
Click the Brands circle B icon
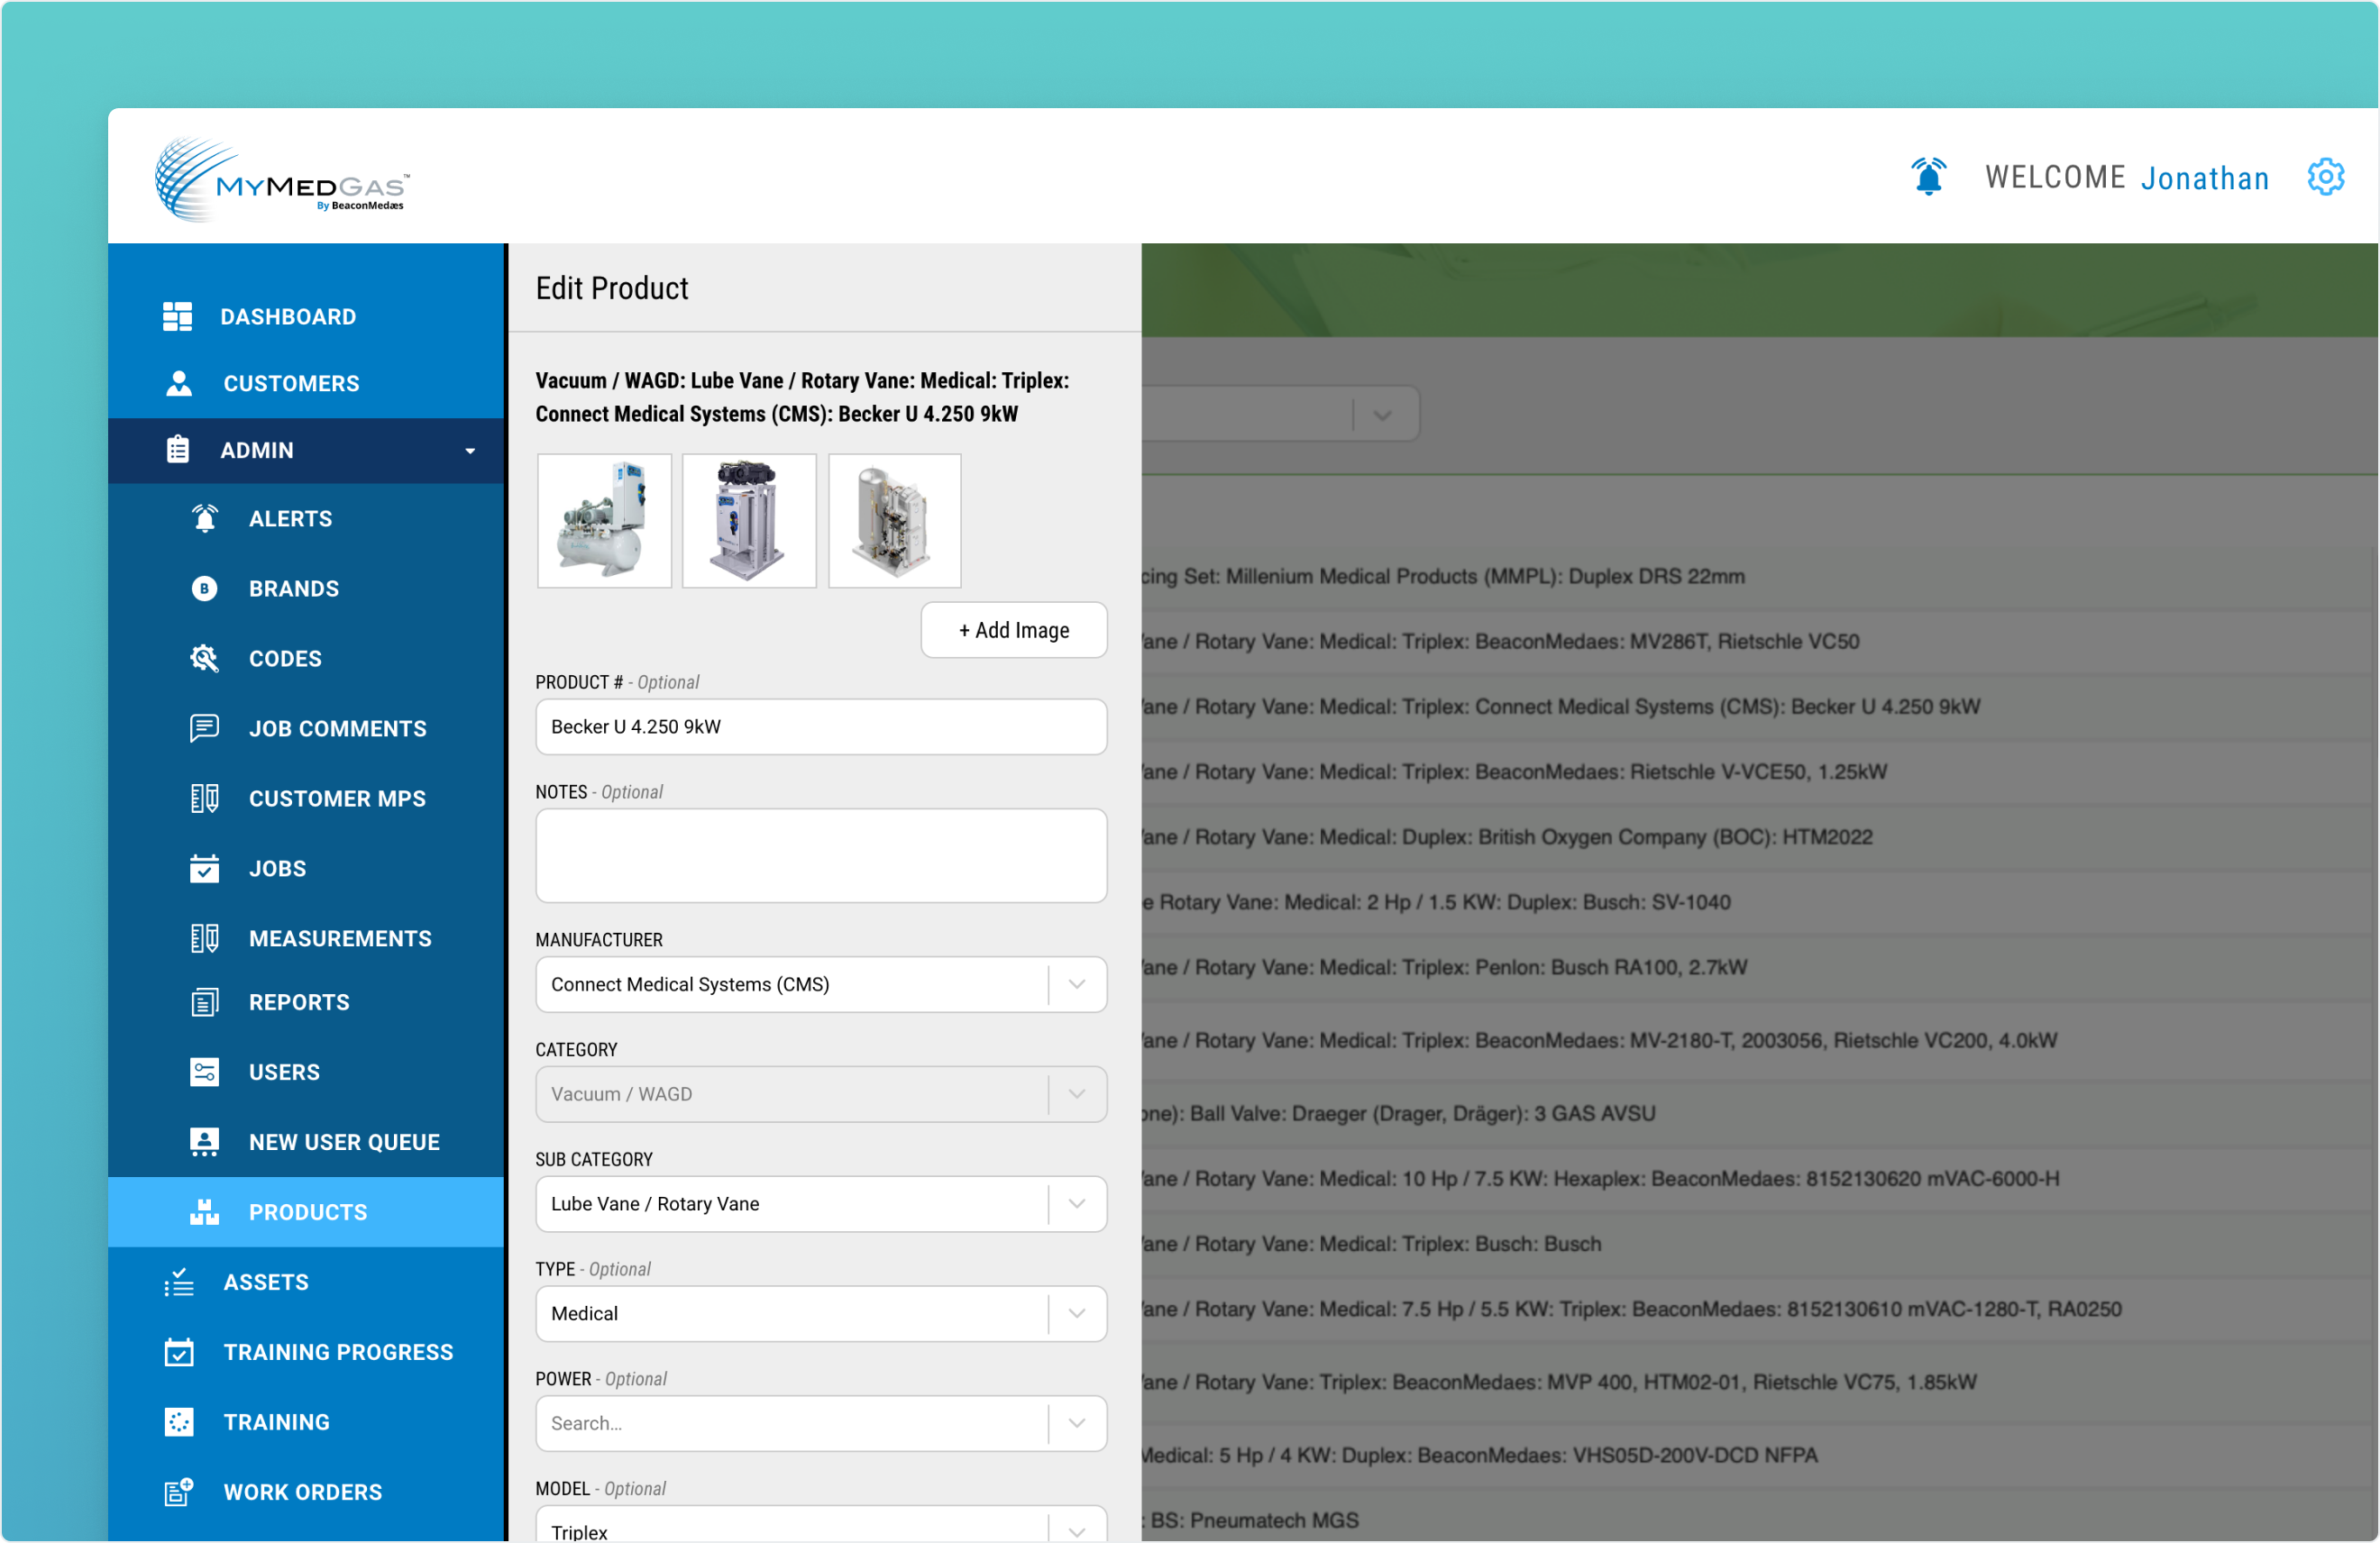coord(205,589)
